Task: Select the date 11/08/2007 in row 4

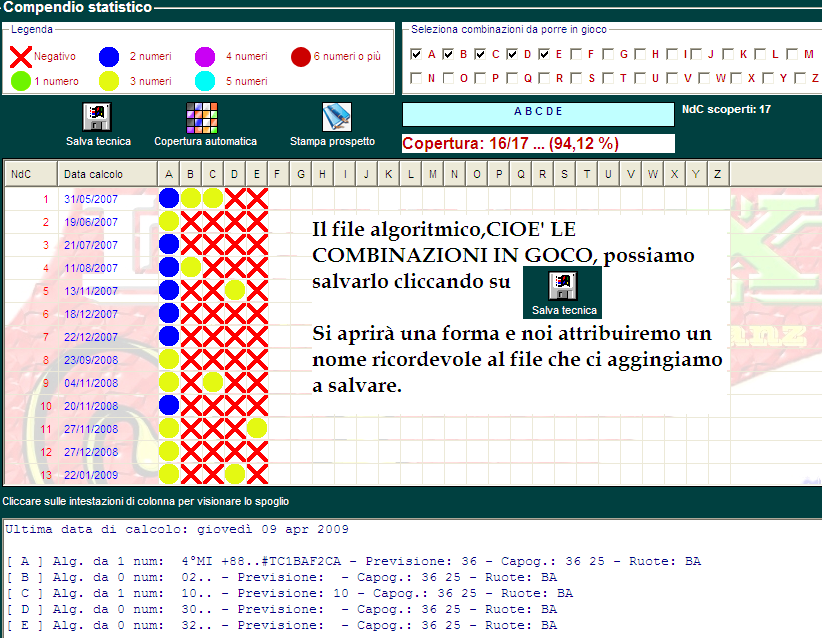Action: click(91, 268)
